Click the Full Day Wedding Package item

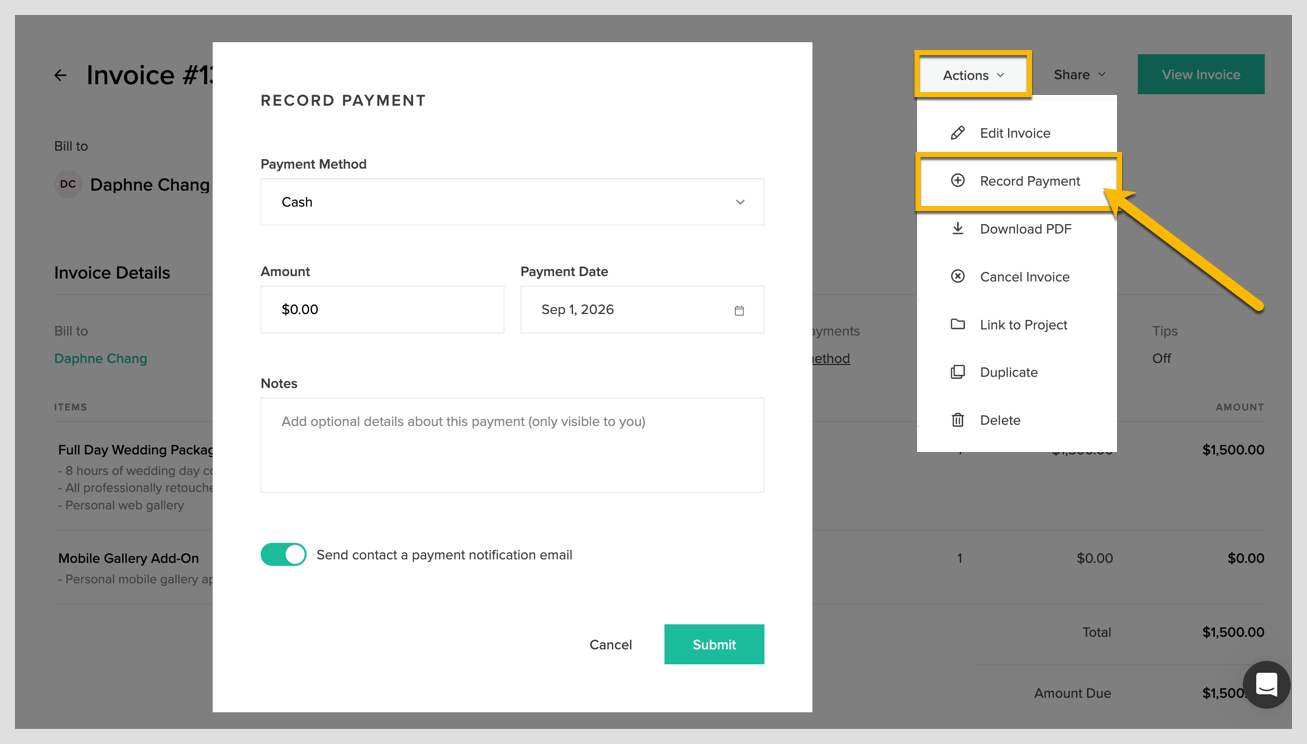(135, 450)
